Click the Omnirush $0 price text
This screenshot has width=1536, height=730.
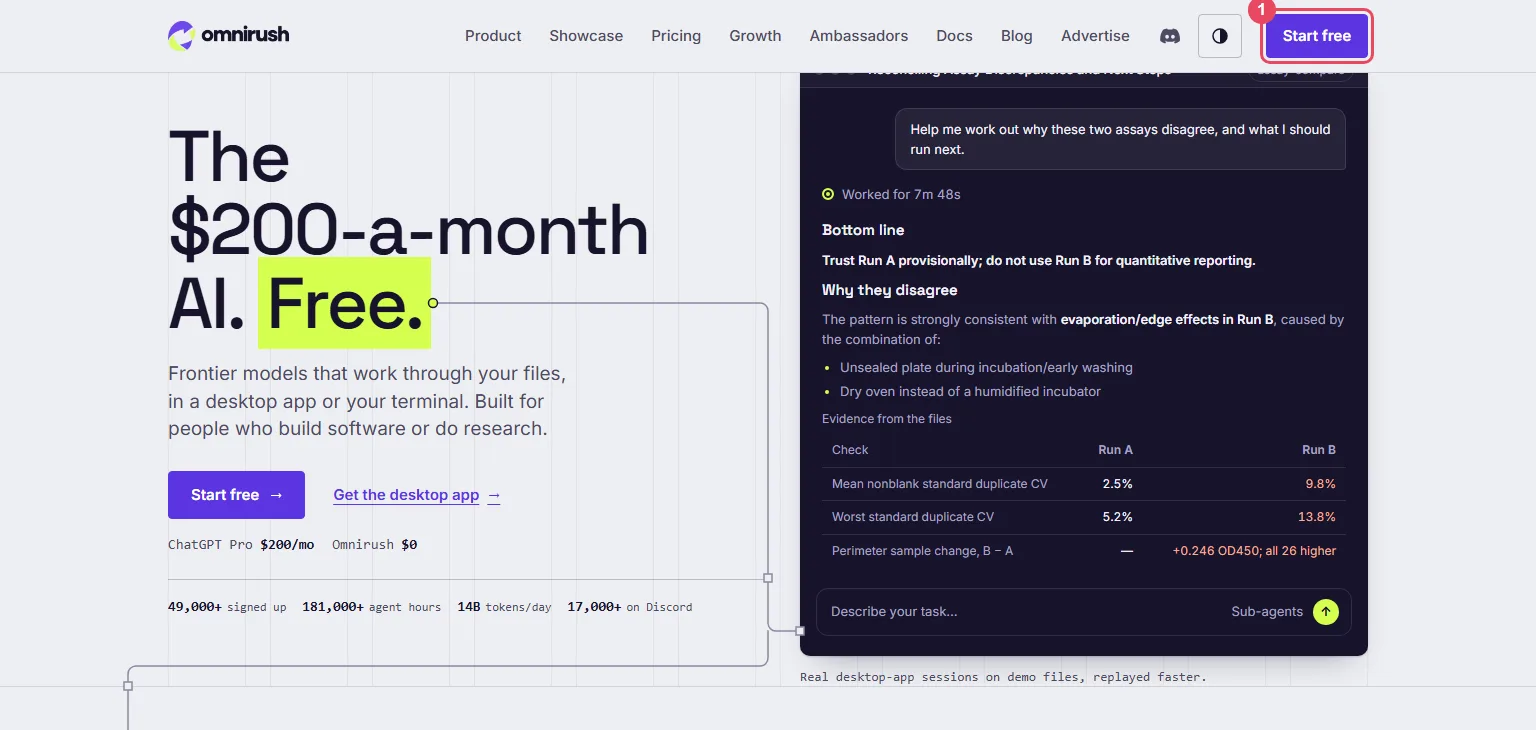(x=374, y=545)
